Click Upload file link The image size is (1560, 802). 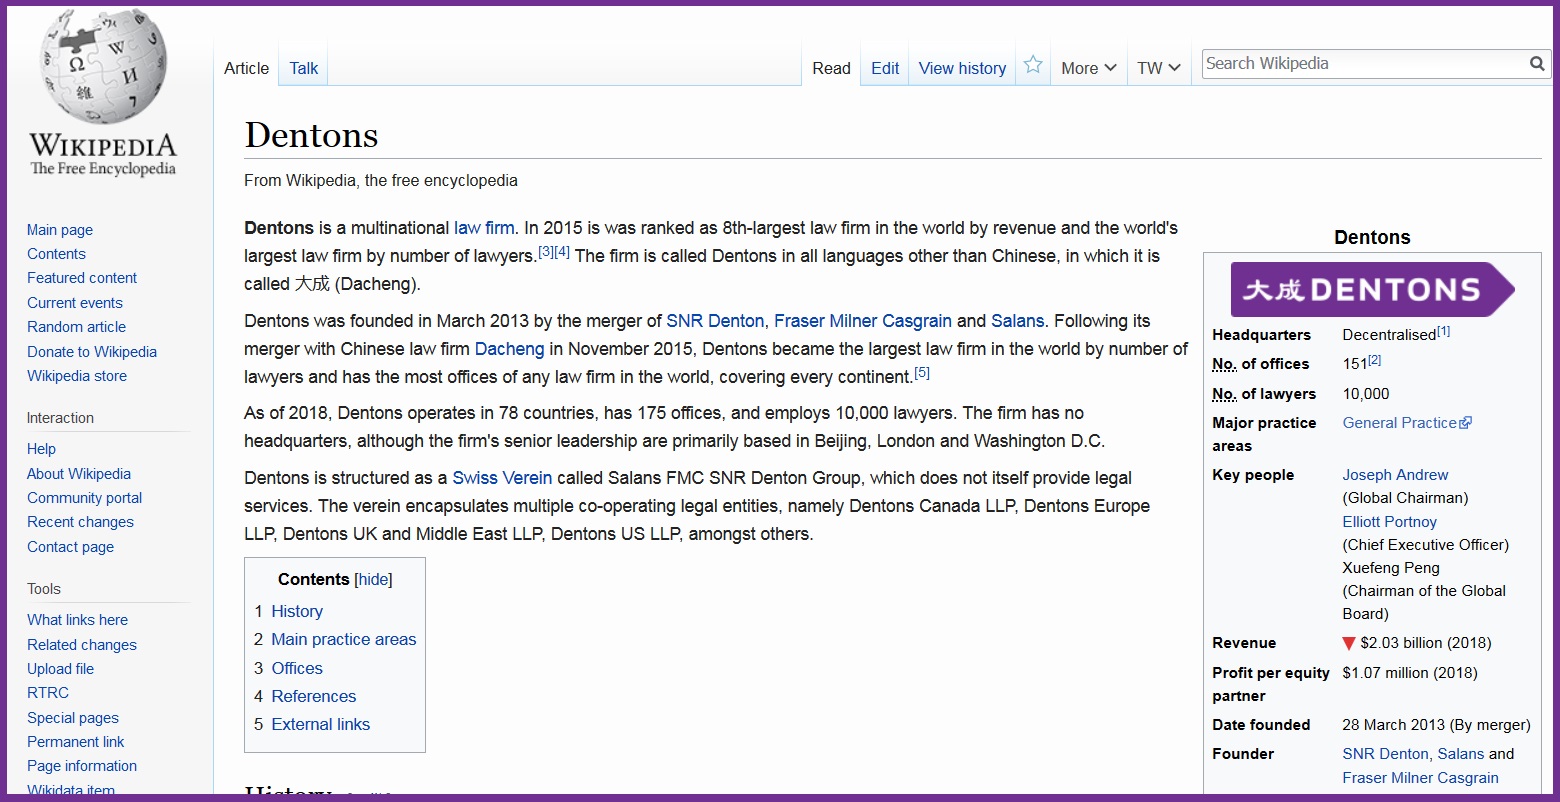60,669
